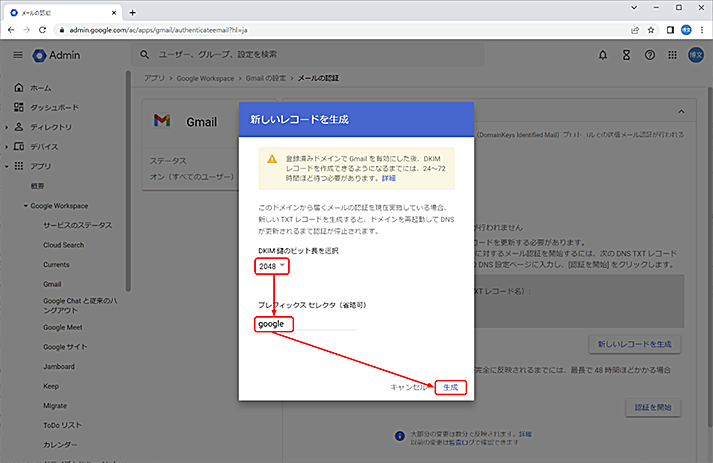Open サービスのステータス in sidebar
This screenshot has height=463, width=713.
point(77,225)
